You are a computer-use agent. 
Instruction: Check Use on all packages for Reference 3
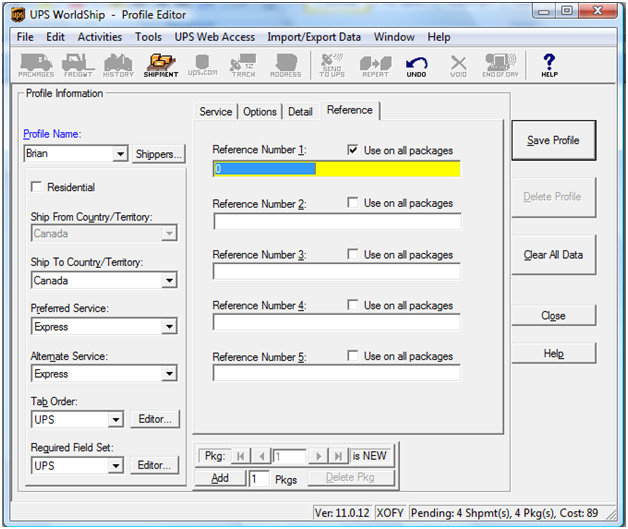pyautogui.click(x=352, y=254)
